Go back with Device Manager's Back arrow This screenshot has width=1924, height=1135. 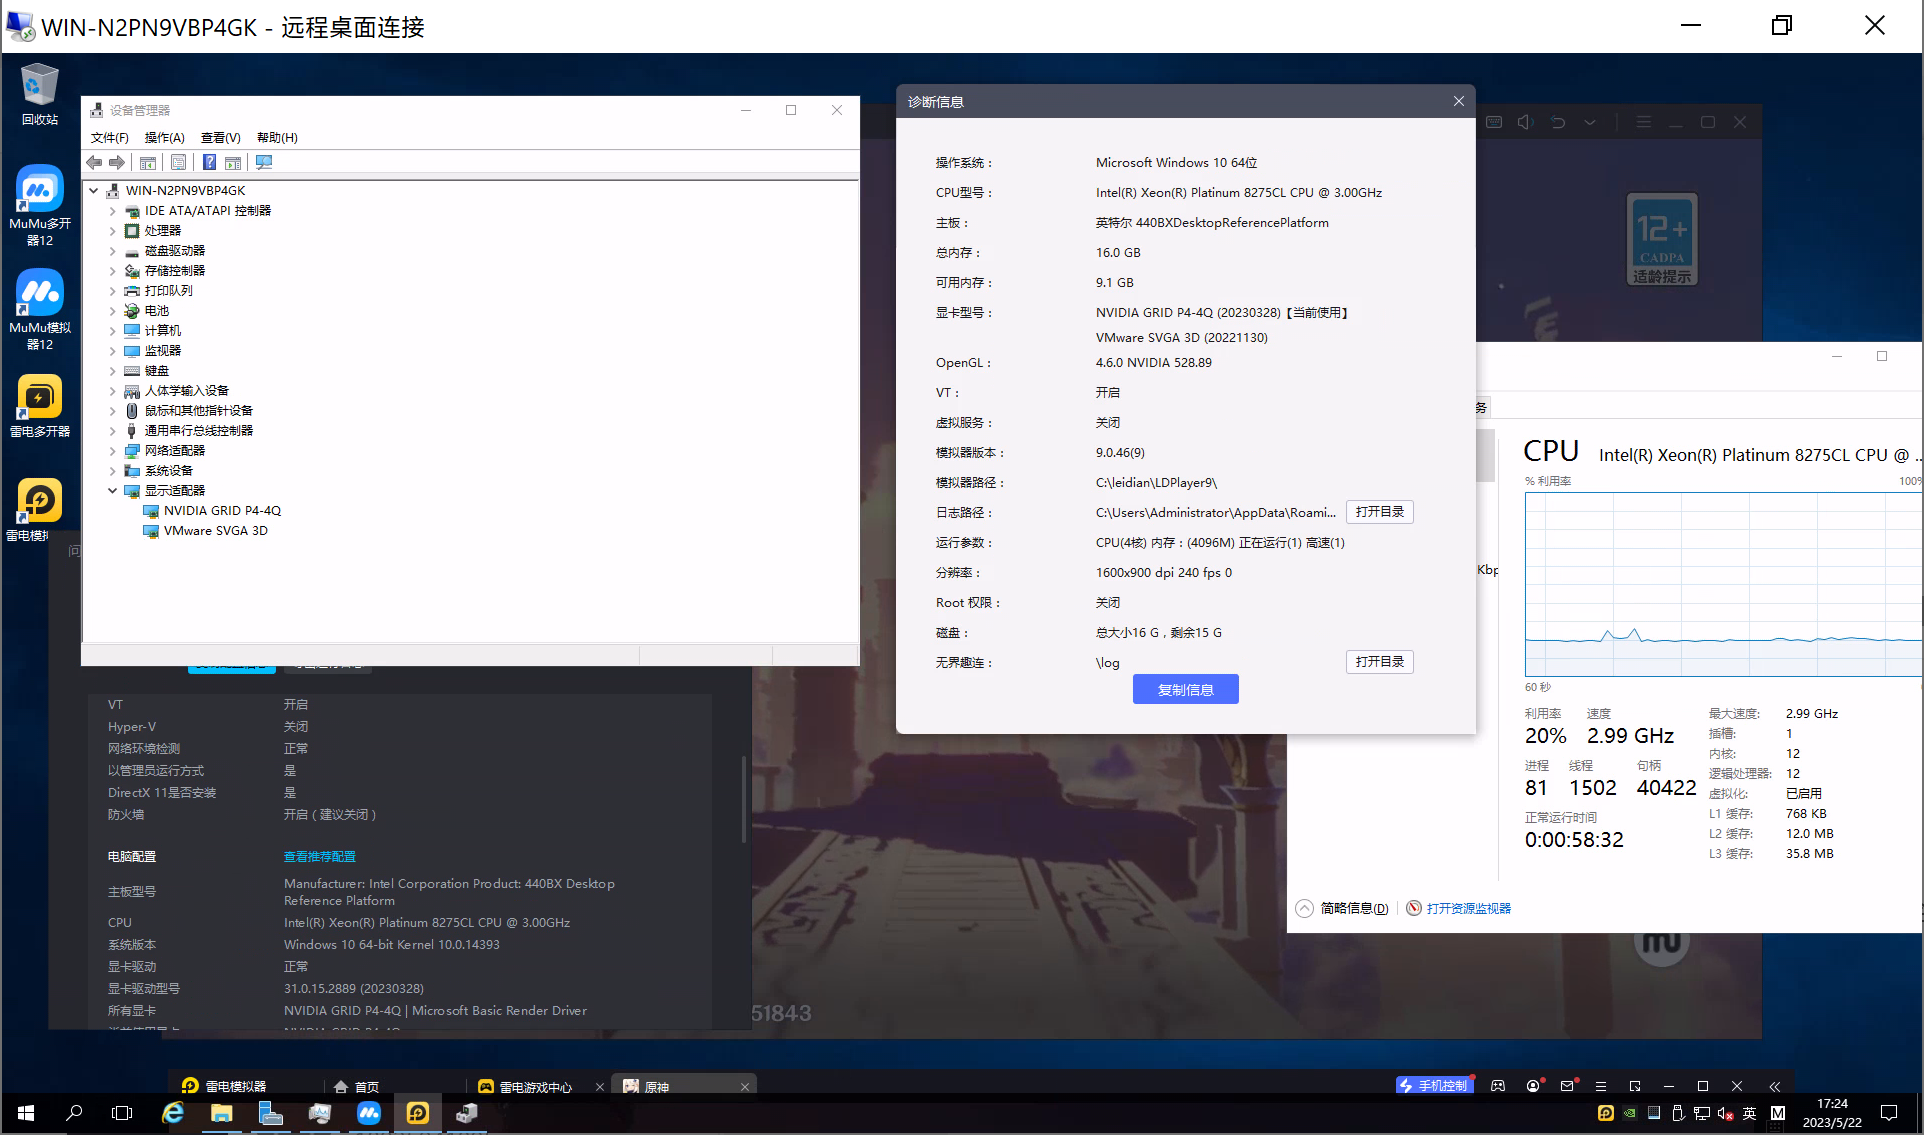tap(94, 162)
